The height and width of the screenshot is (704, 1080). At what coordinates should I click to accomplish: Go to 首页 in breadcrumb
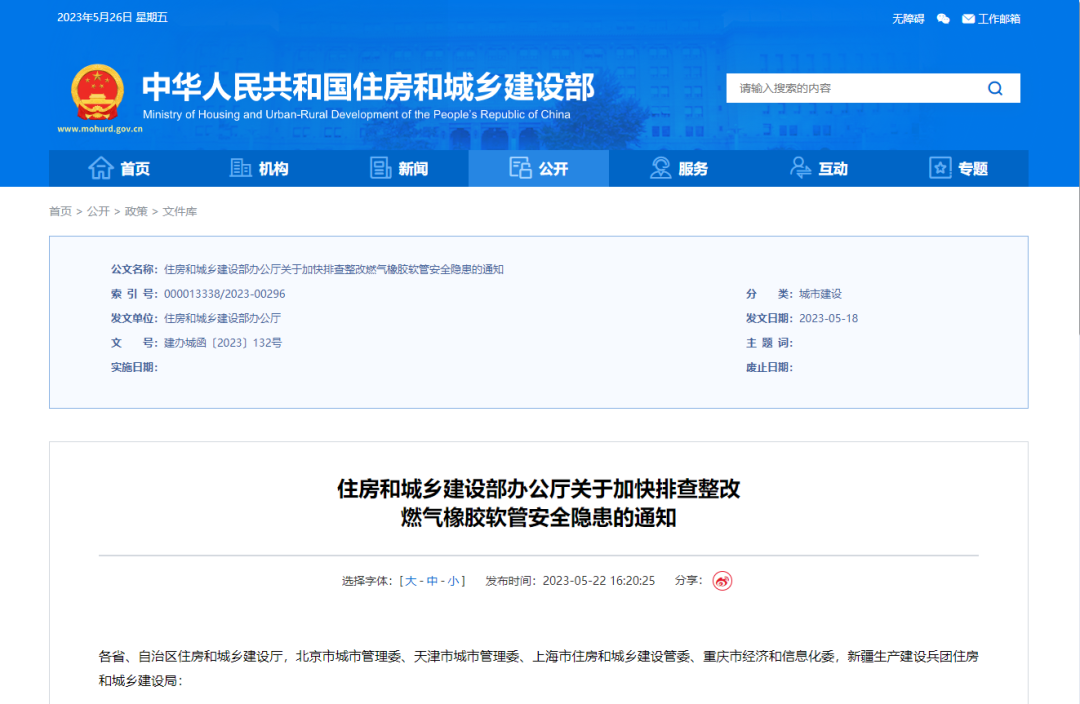pos(60,211)
